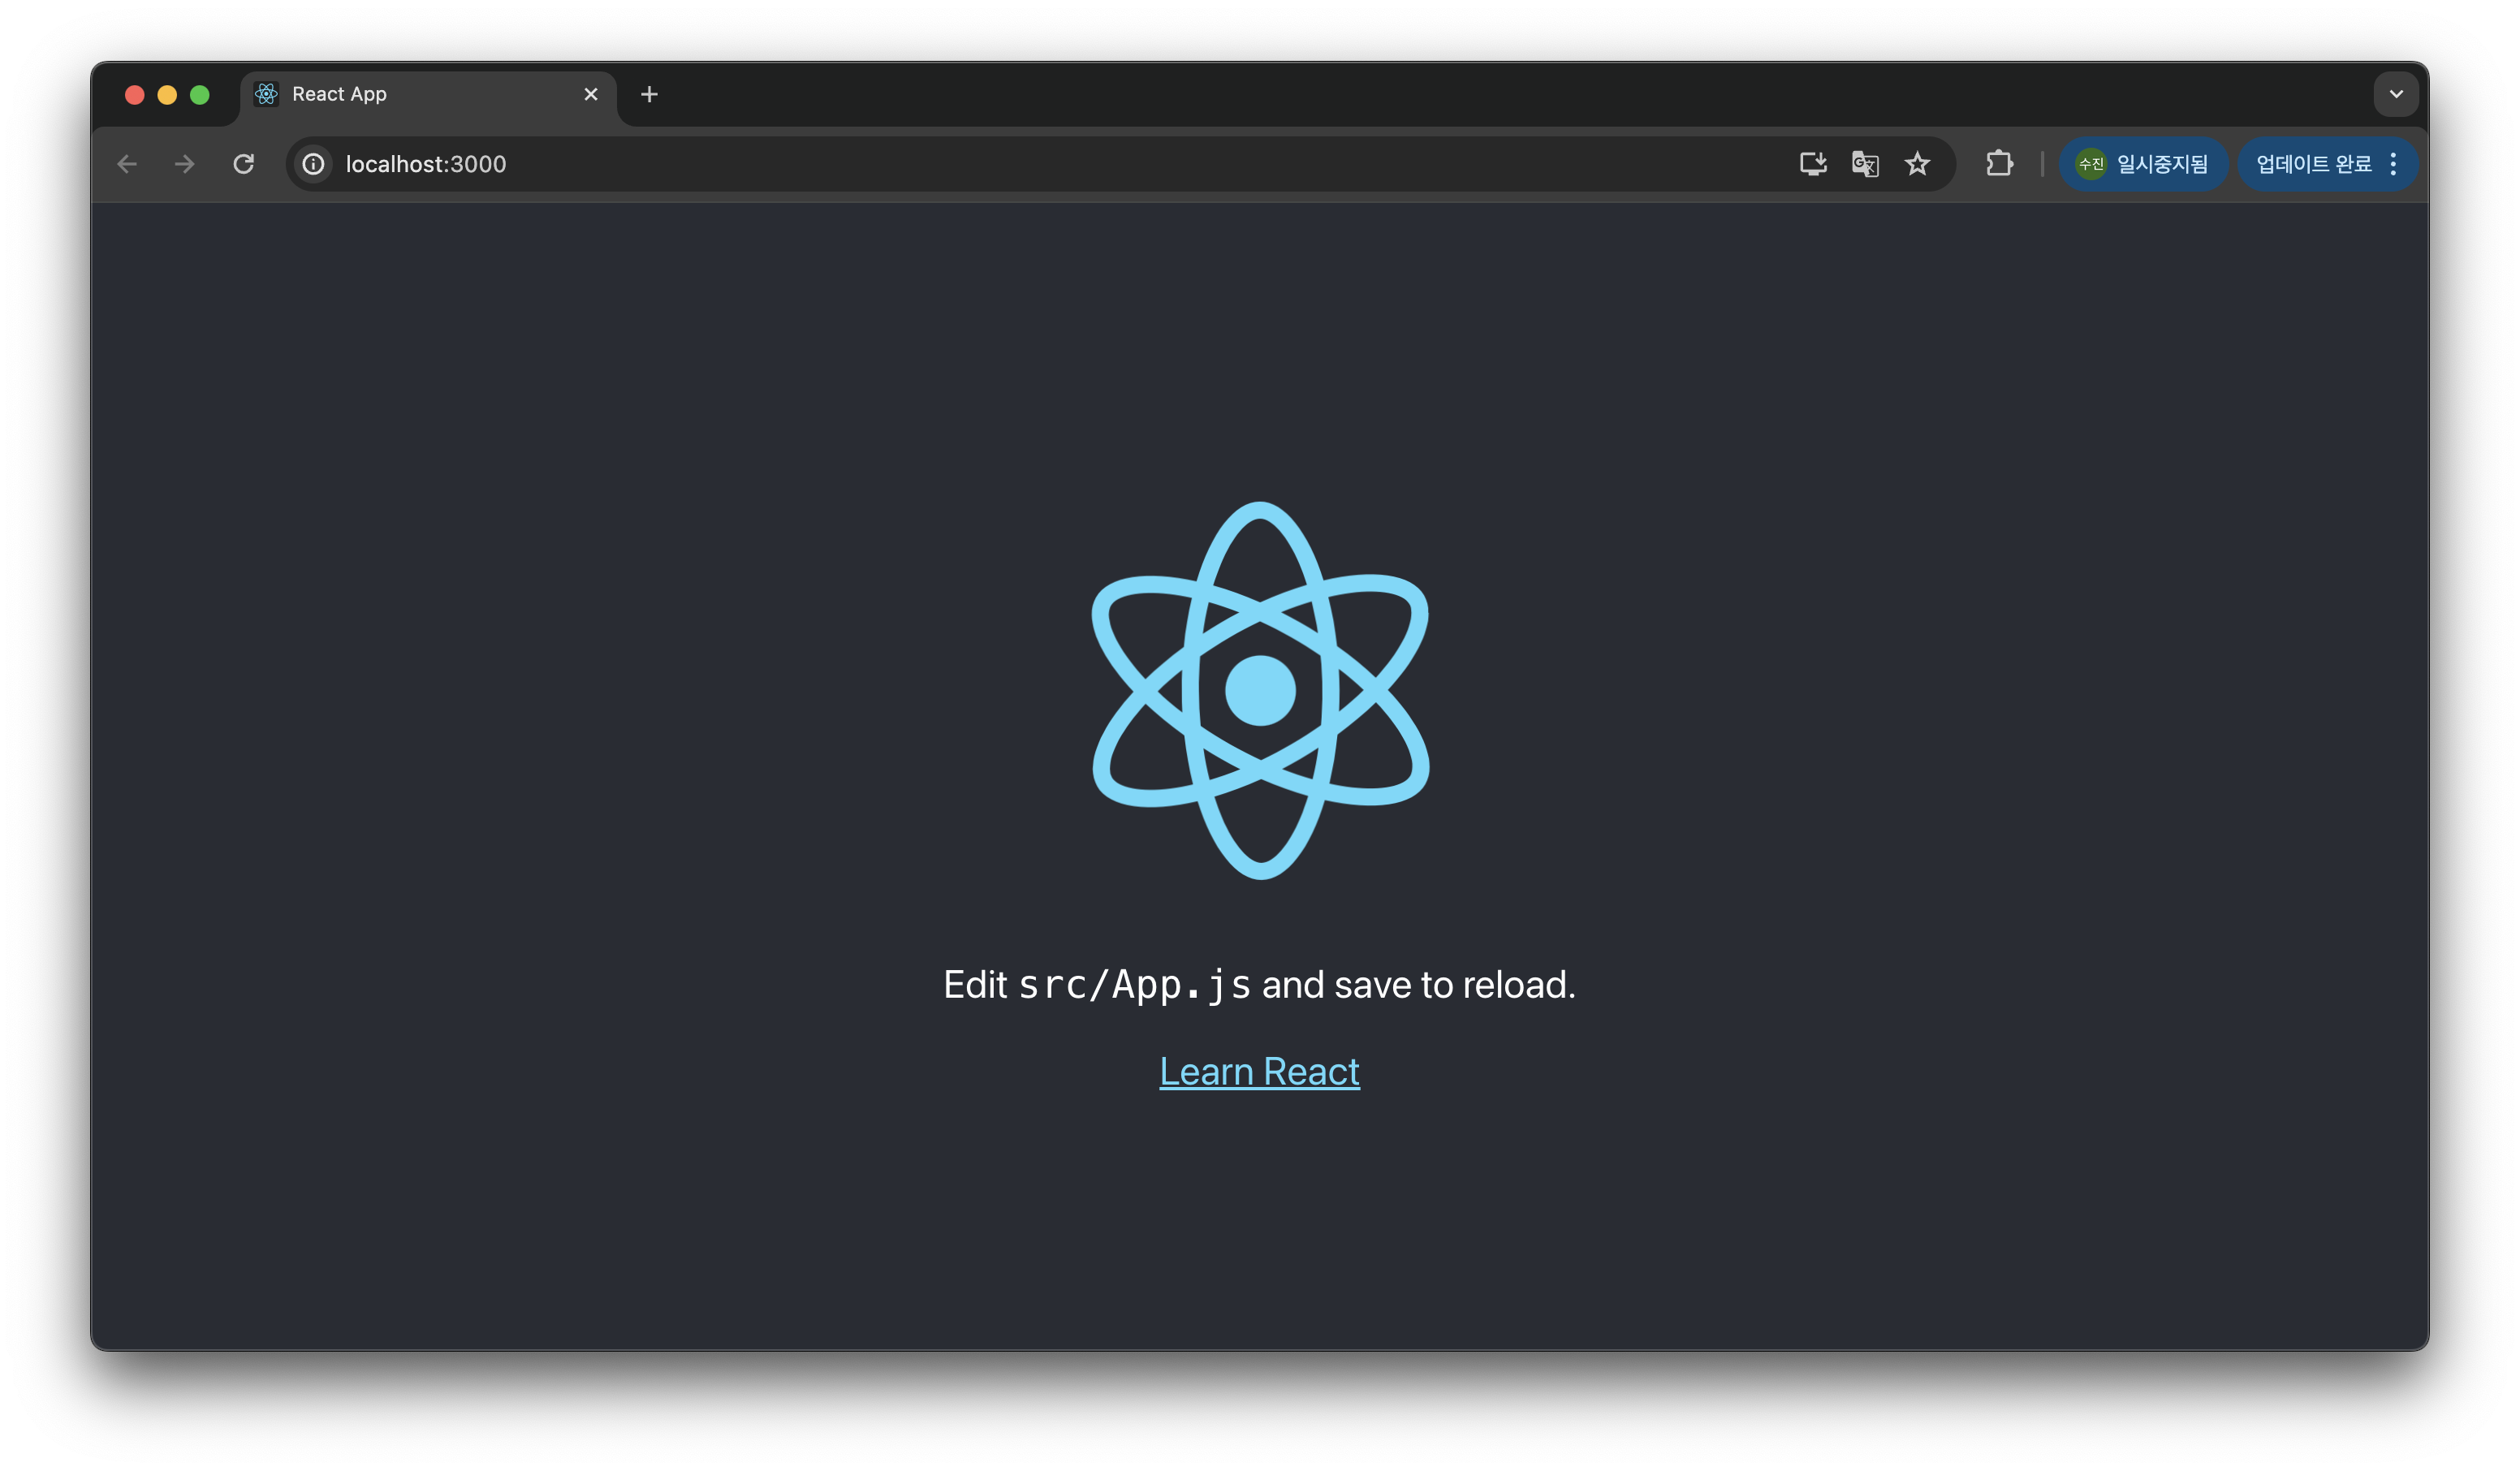Image resolution: width=2520 pixels, height=1471 pixels.
Task: Bookmark this page with star
Action: (1917, 164)
